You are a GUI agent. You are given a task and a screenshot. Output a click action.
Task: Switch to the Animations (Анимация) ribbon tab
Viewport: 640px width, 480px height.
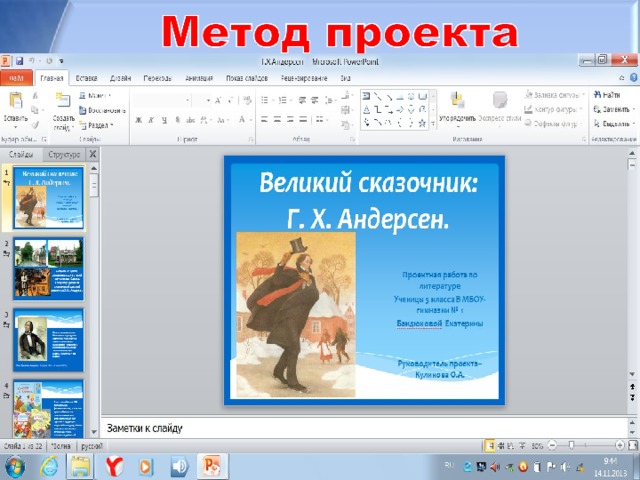point(199,78)
